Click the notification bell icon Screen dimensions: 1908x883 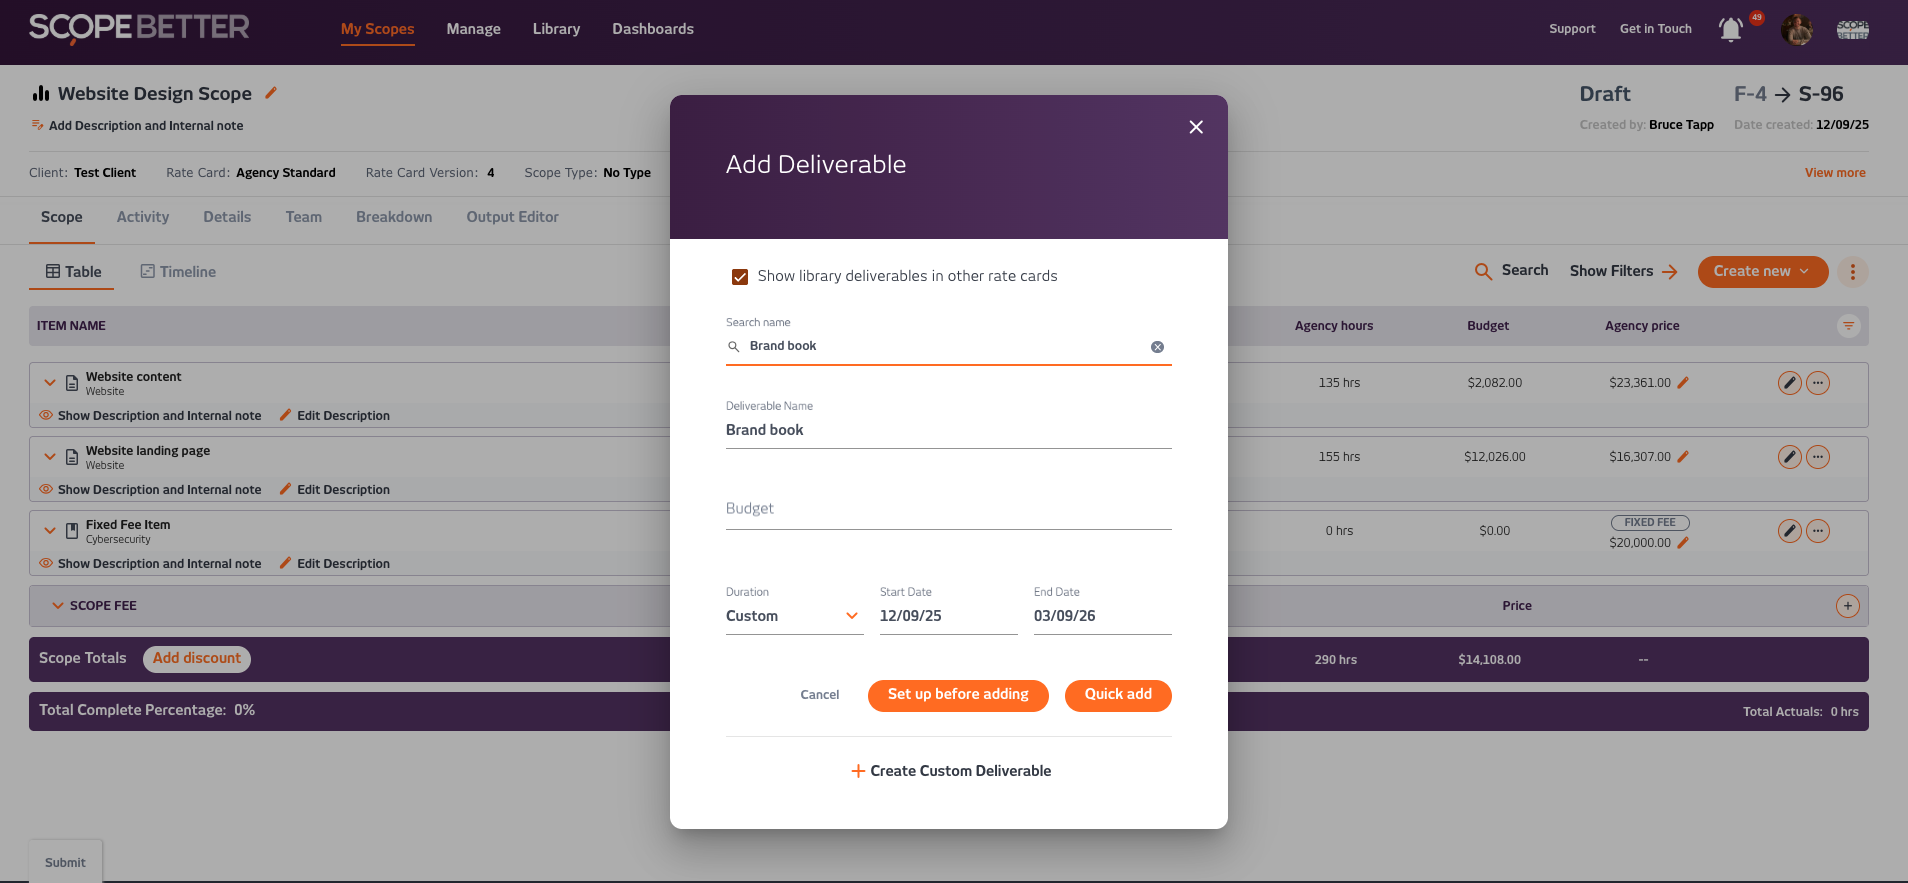(x=1730, y=30)
